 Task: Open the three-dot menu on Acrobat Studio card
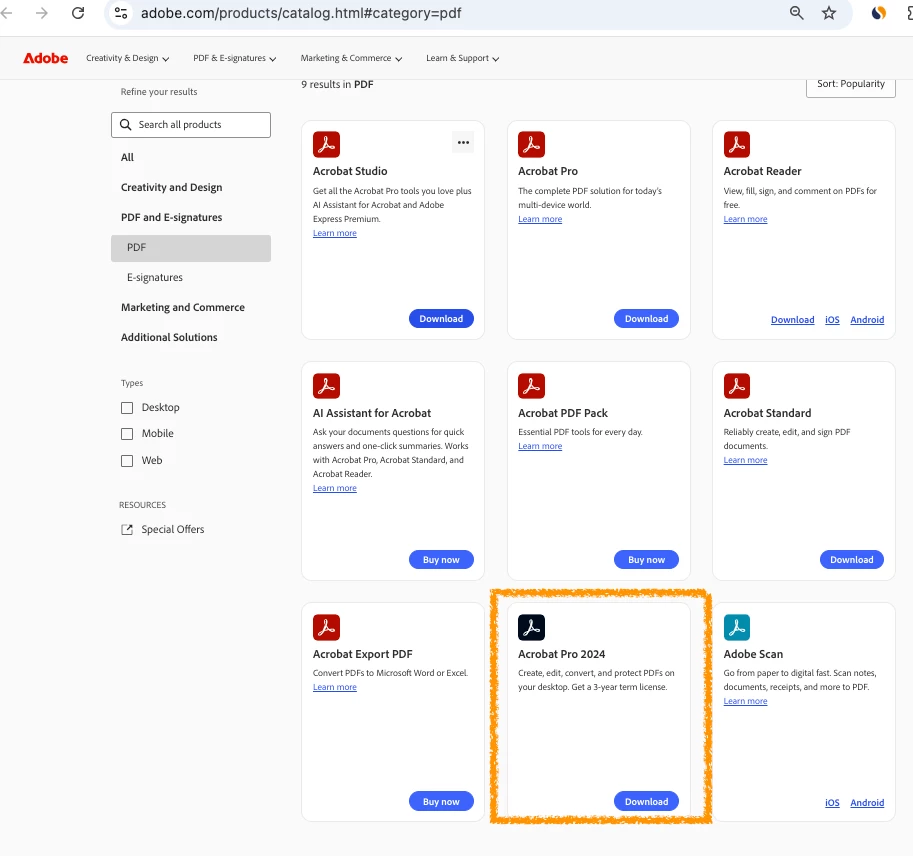coord(463,143)
